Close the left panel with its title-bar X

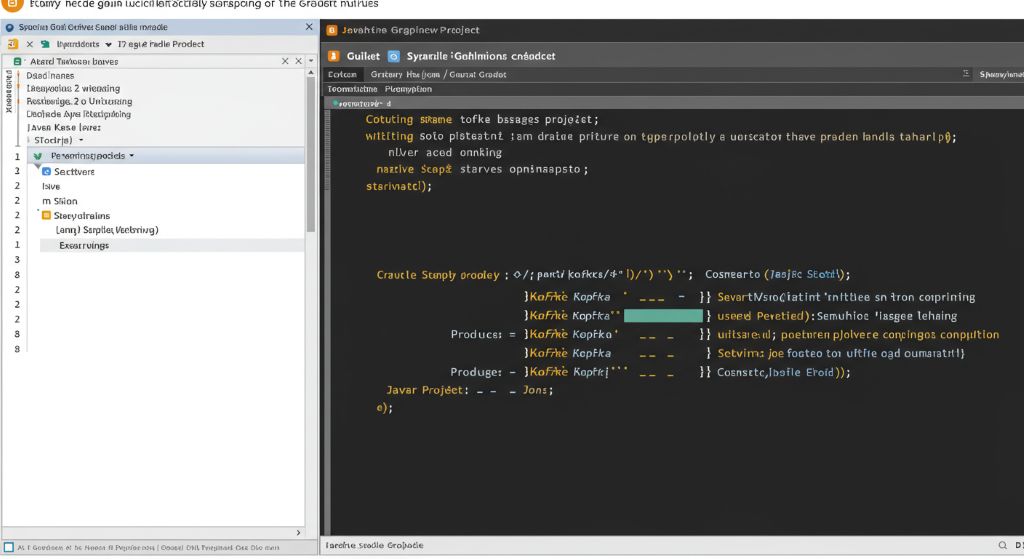coord(309,27)
